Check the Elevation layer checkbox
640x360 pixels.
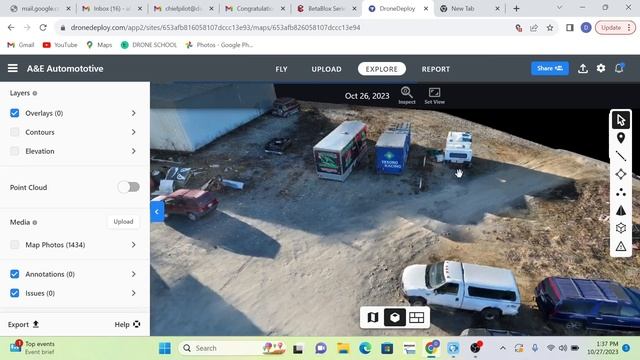click(x=15, y=151)
